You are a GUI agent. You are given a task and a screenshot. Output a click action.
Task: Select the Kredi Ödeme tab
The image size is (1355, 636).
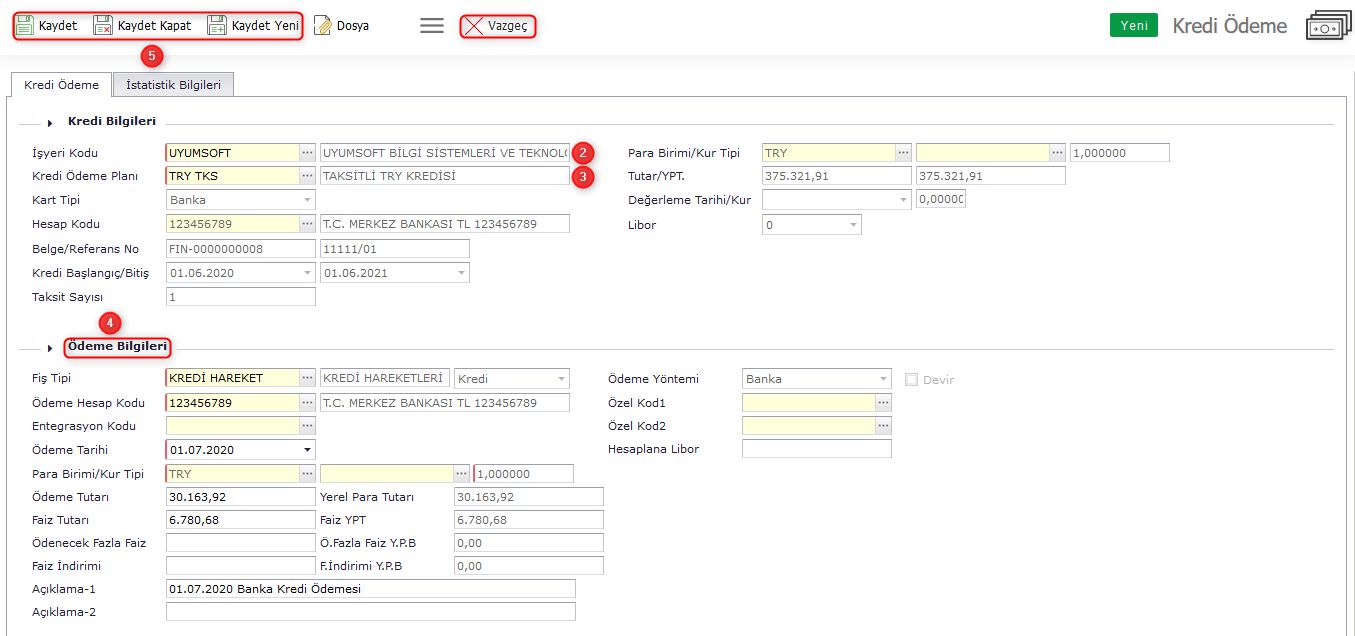(61, 85)
